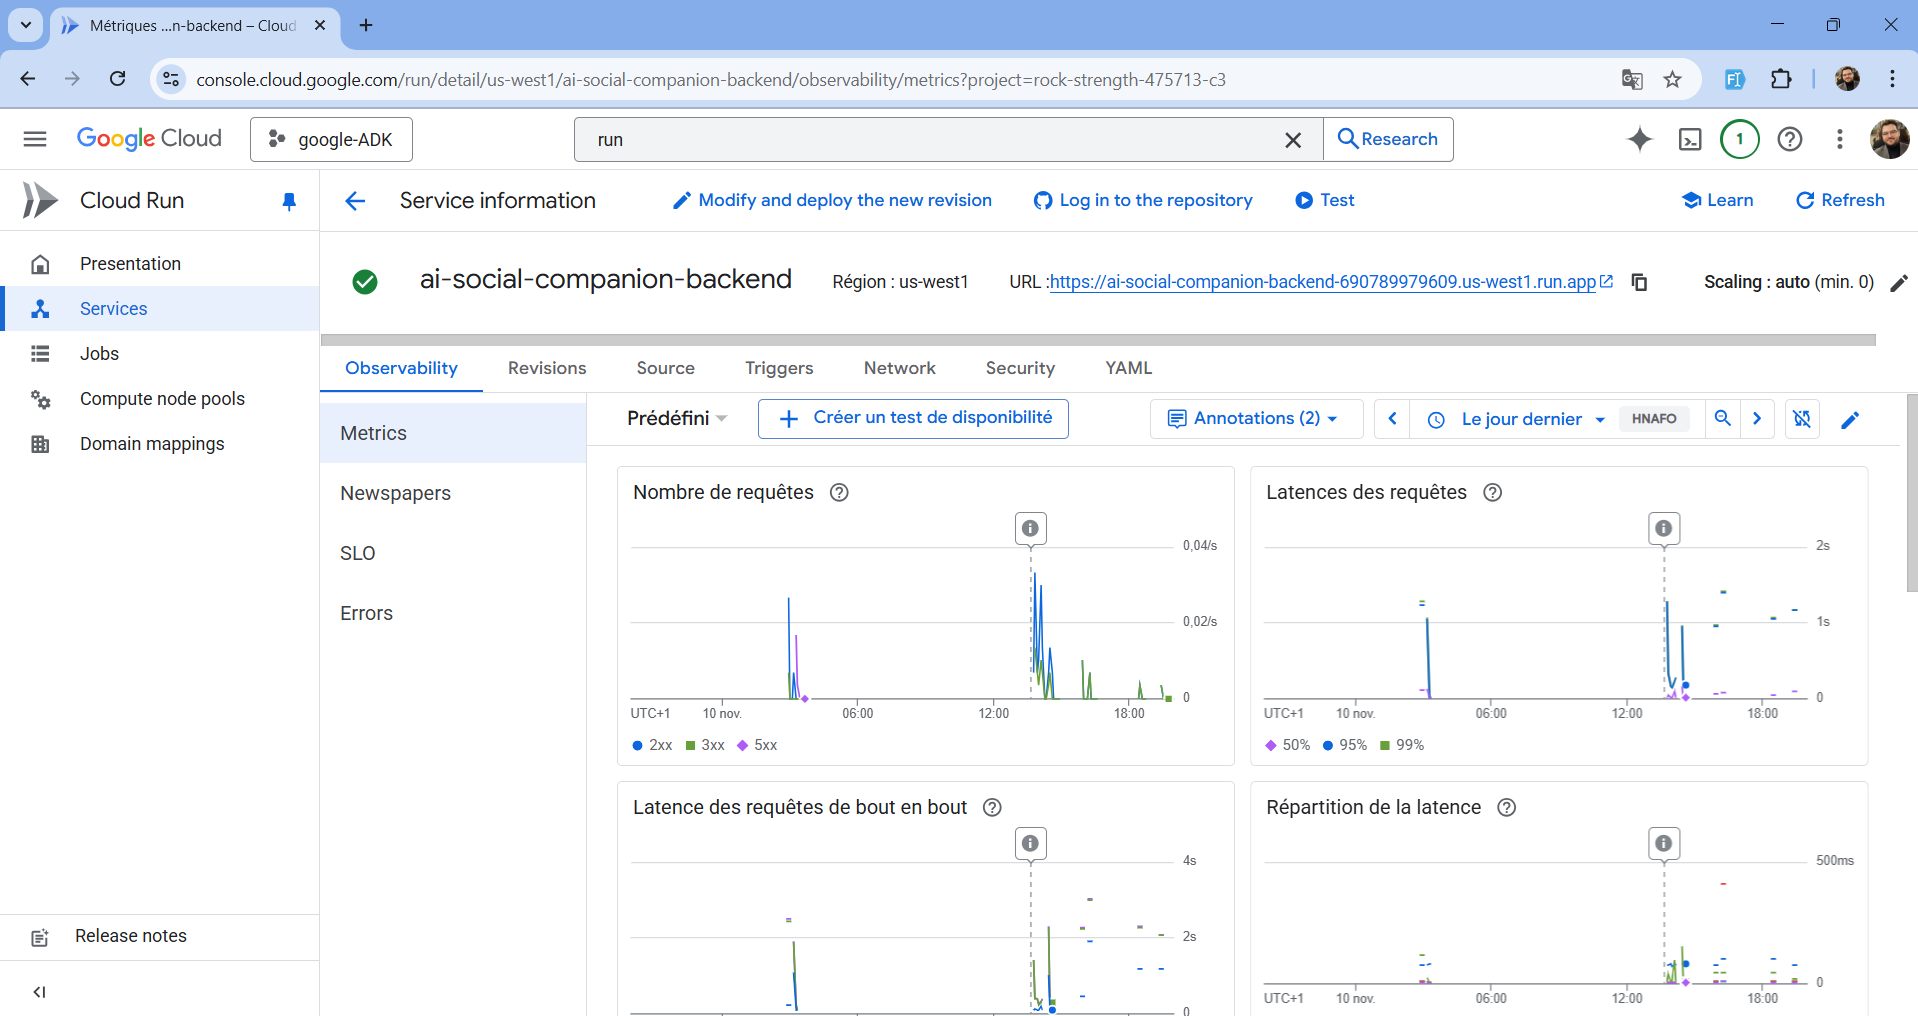1918x1016 pixels.
Task: Go to the previous time range
Action: point(1392,419)
